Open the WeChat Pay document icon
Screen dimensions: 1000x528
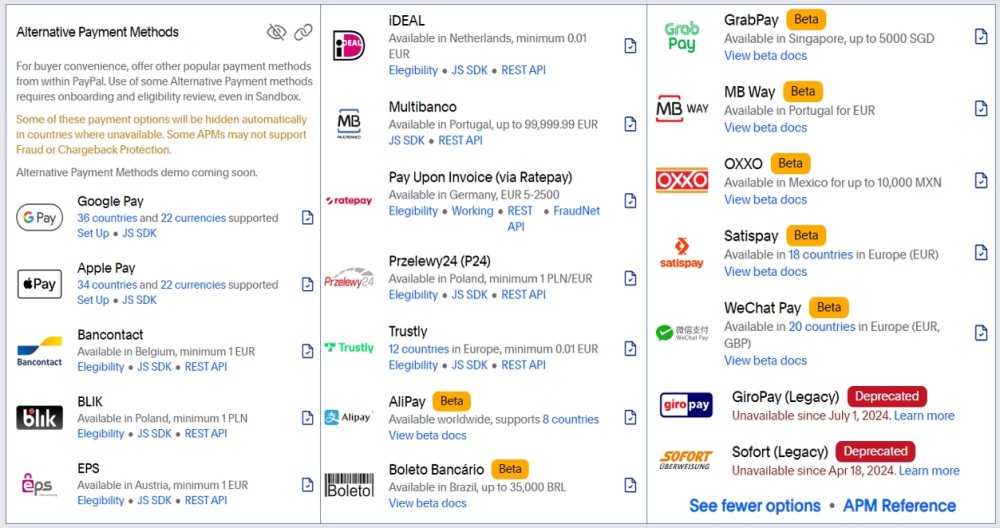(981, 333)
